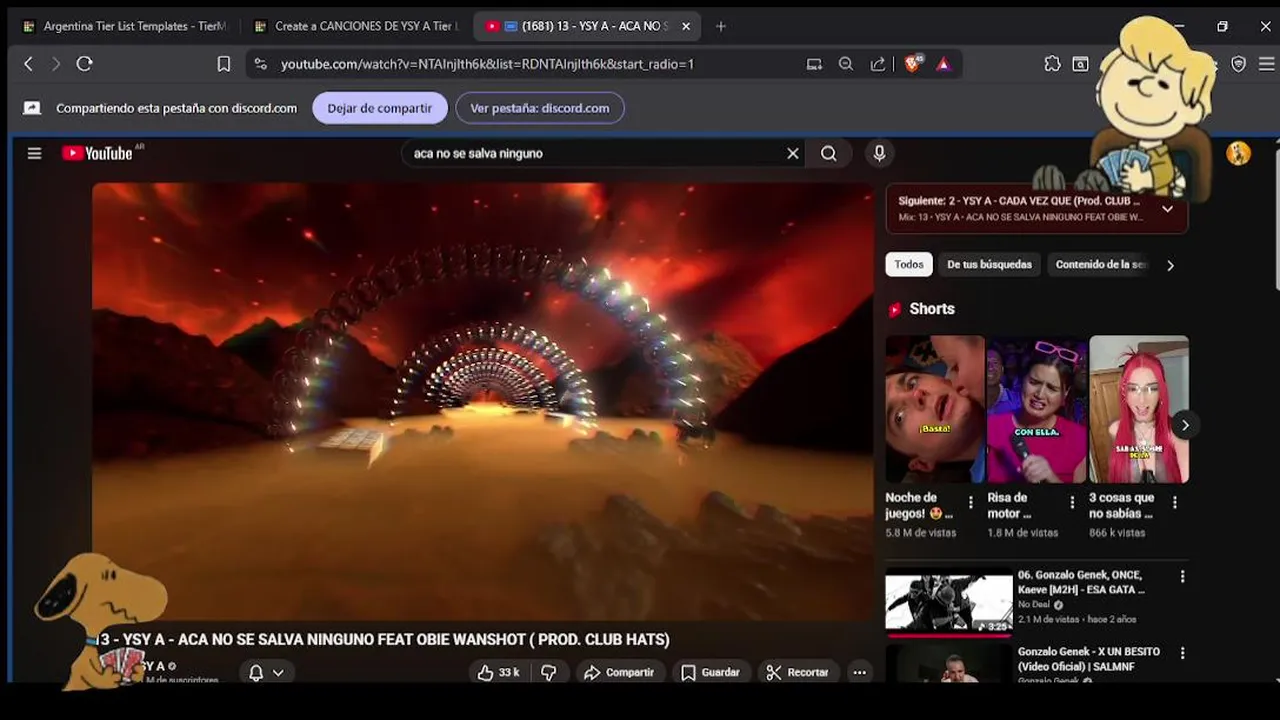The height and width of the screenshot is (720, 1280).
Task: Open options for Risa de motor short
Action: [1072, 503]
